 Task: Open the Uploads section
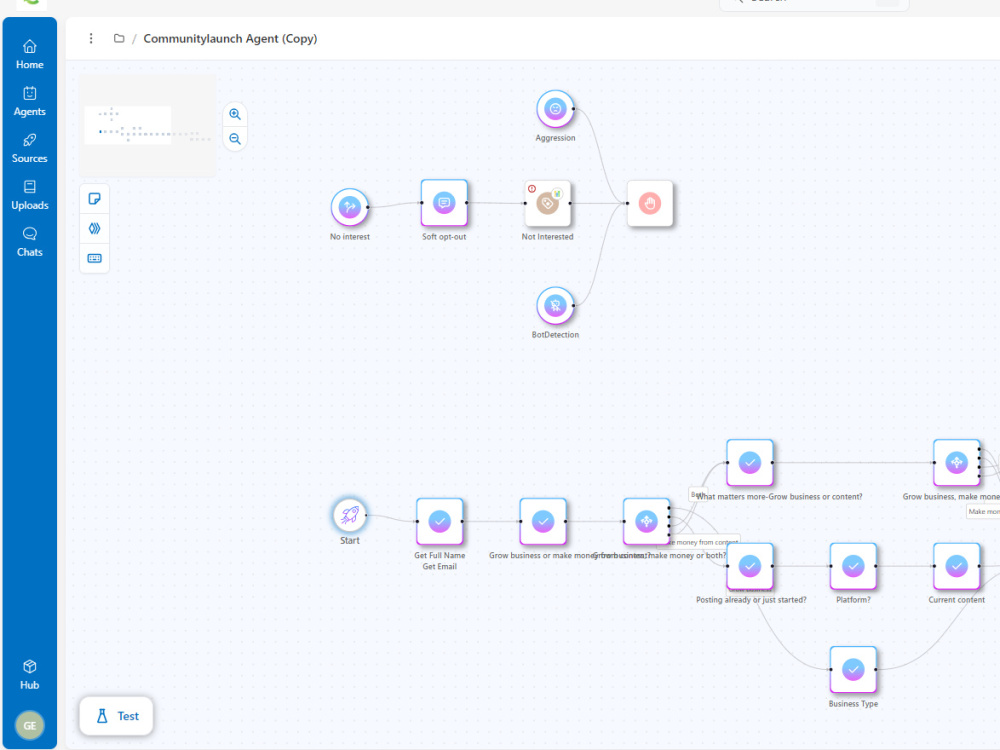click(29, 195)
